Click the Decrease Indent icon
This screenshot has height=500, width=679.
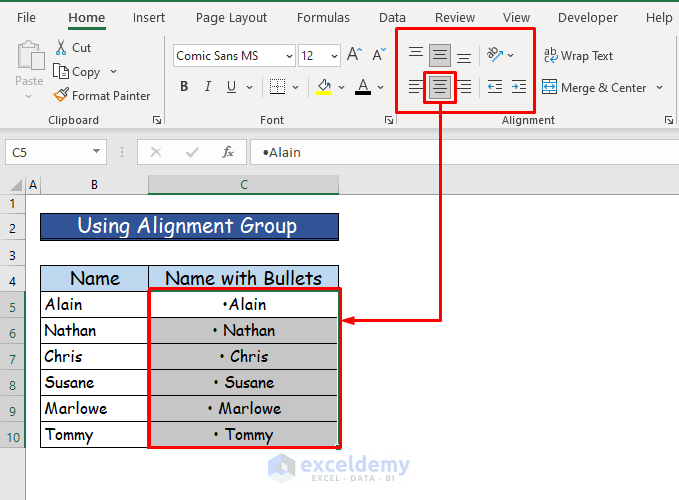click(x=495, y=87)
